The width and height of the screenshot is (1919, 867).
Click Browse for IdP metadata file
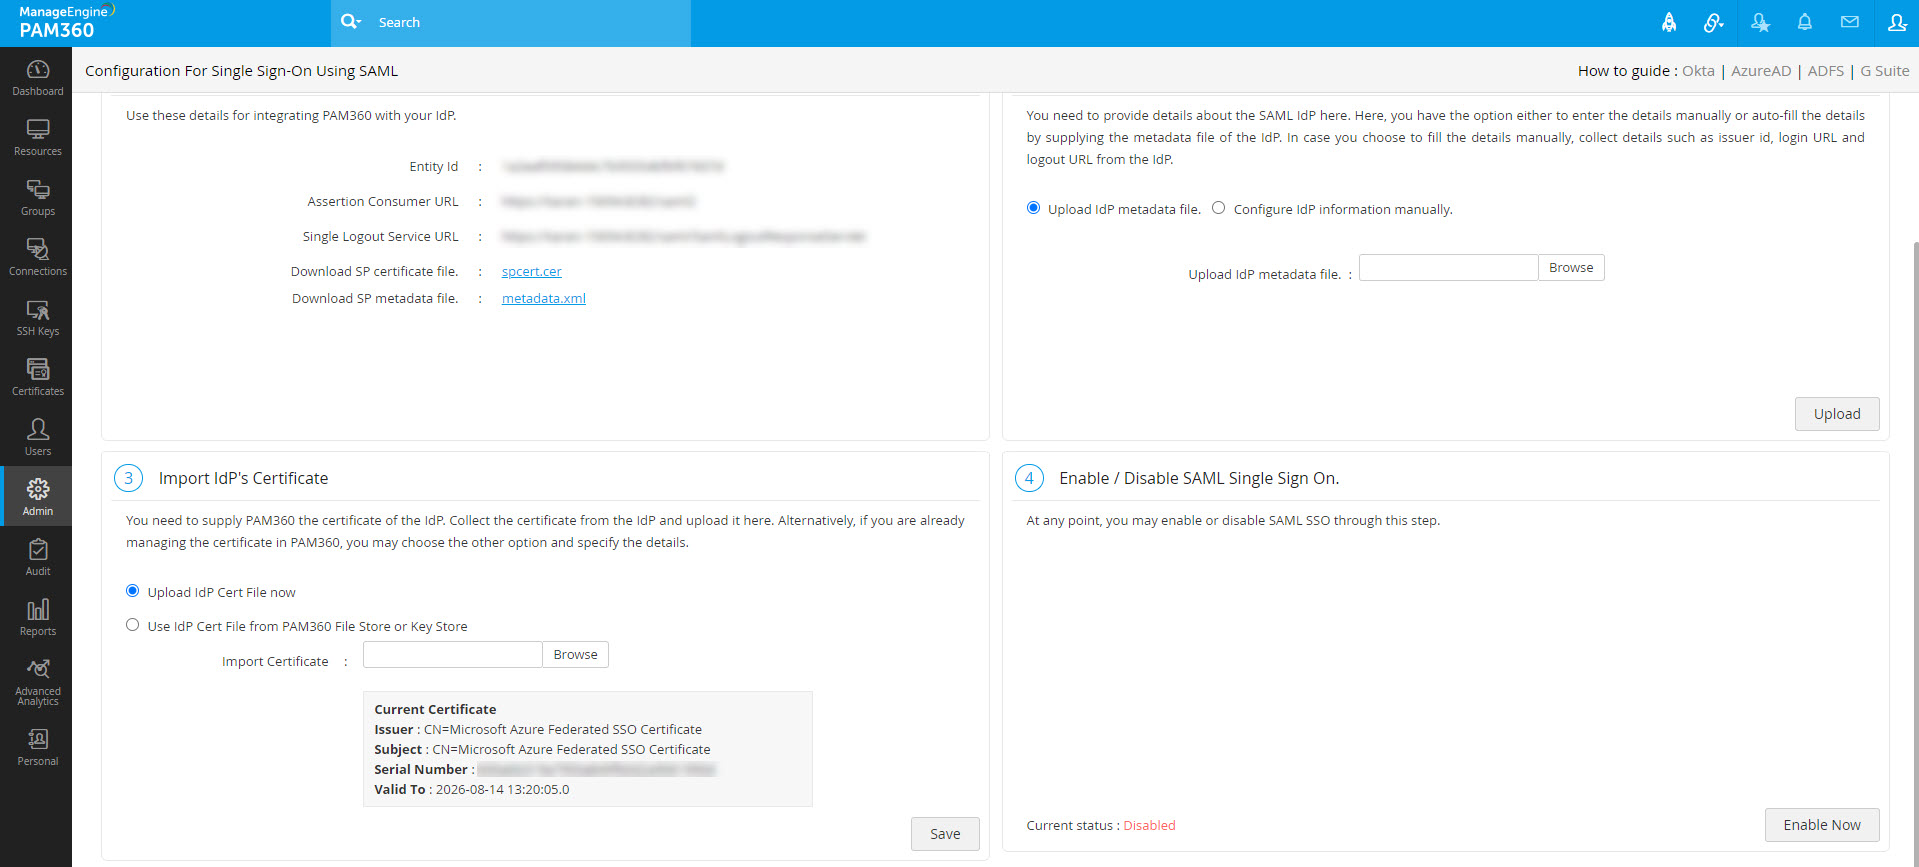(1571, 268)
